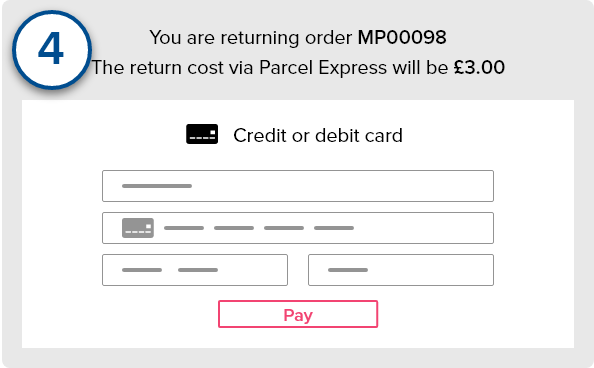Click the 'Credit or debit card' heading
Viewport: 594px width, 368px height.
click(318, 135)
